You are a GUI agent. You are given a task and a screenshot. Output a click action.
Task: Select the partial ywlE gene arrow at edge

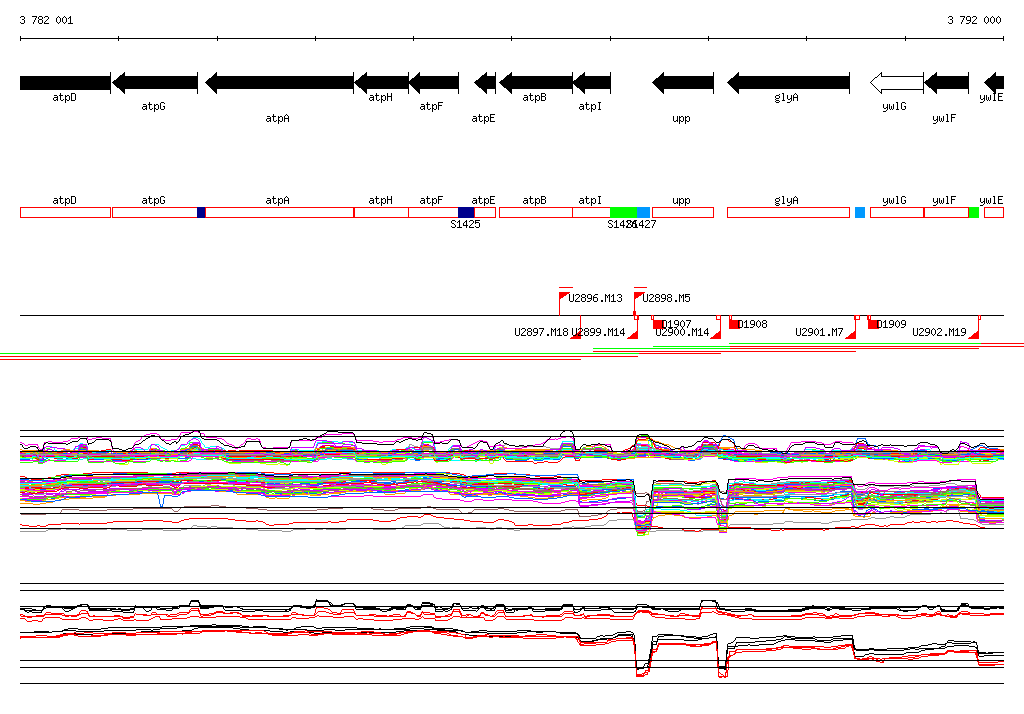(993, 83)
